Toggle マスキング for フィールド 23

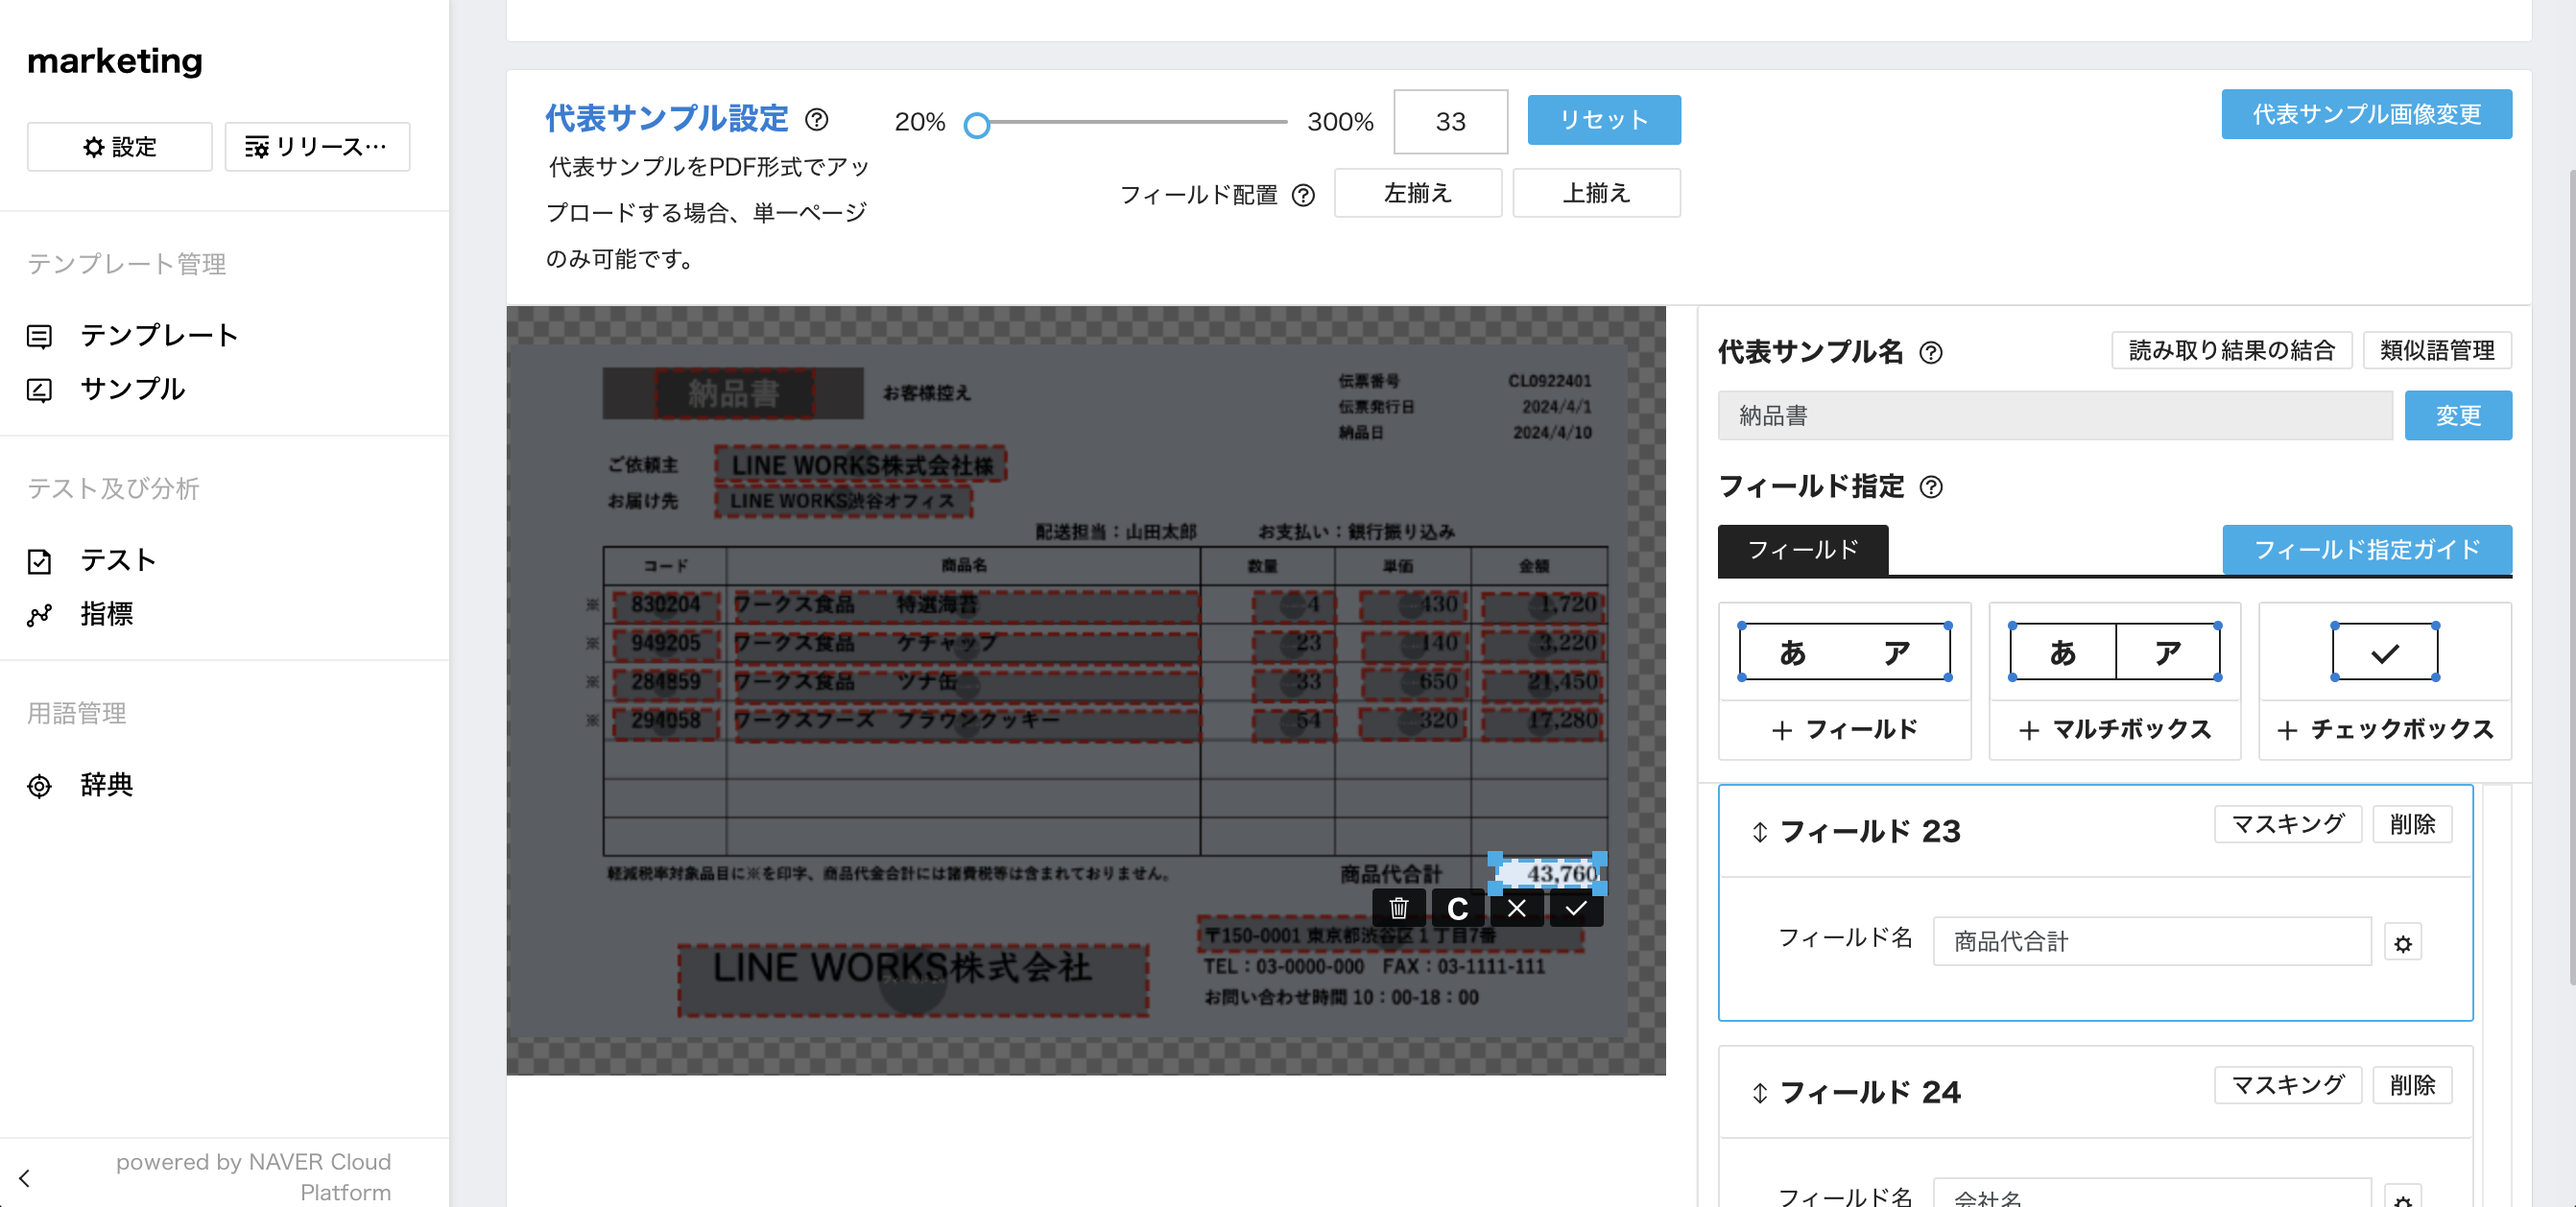click(2287, 824)
